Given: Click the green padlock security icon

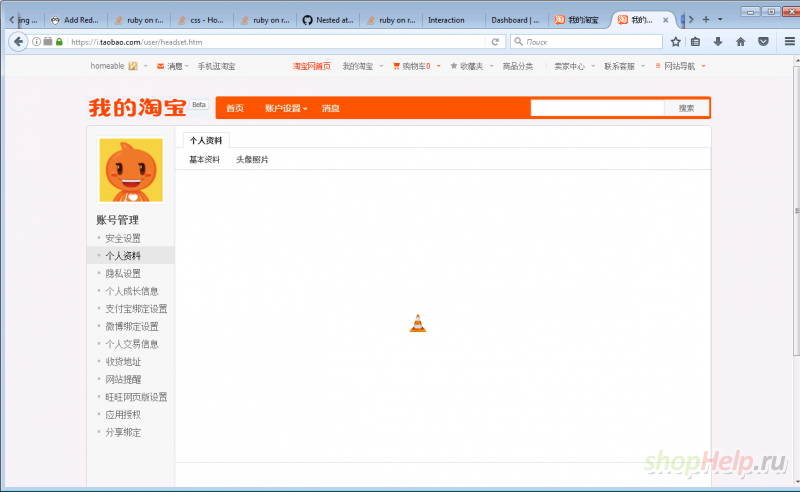Looking at the screenshot, I should 59,42.
